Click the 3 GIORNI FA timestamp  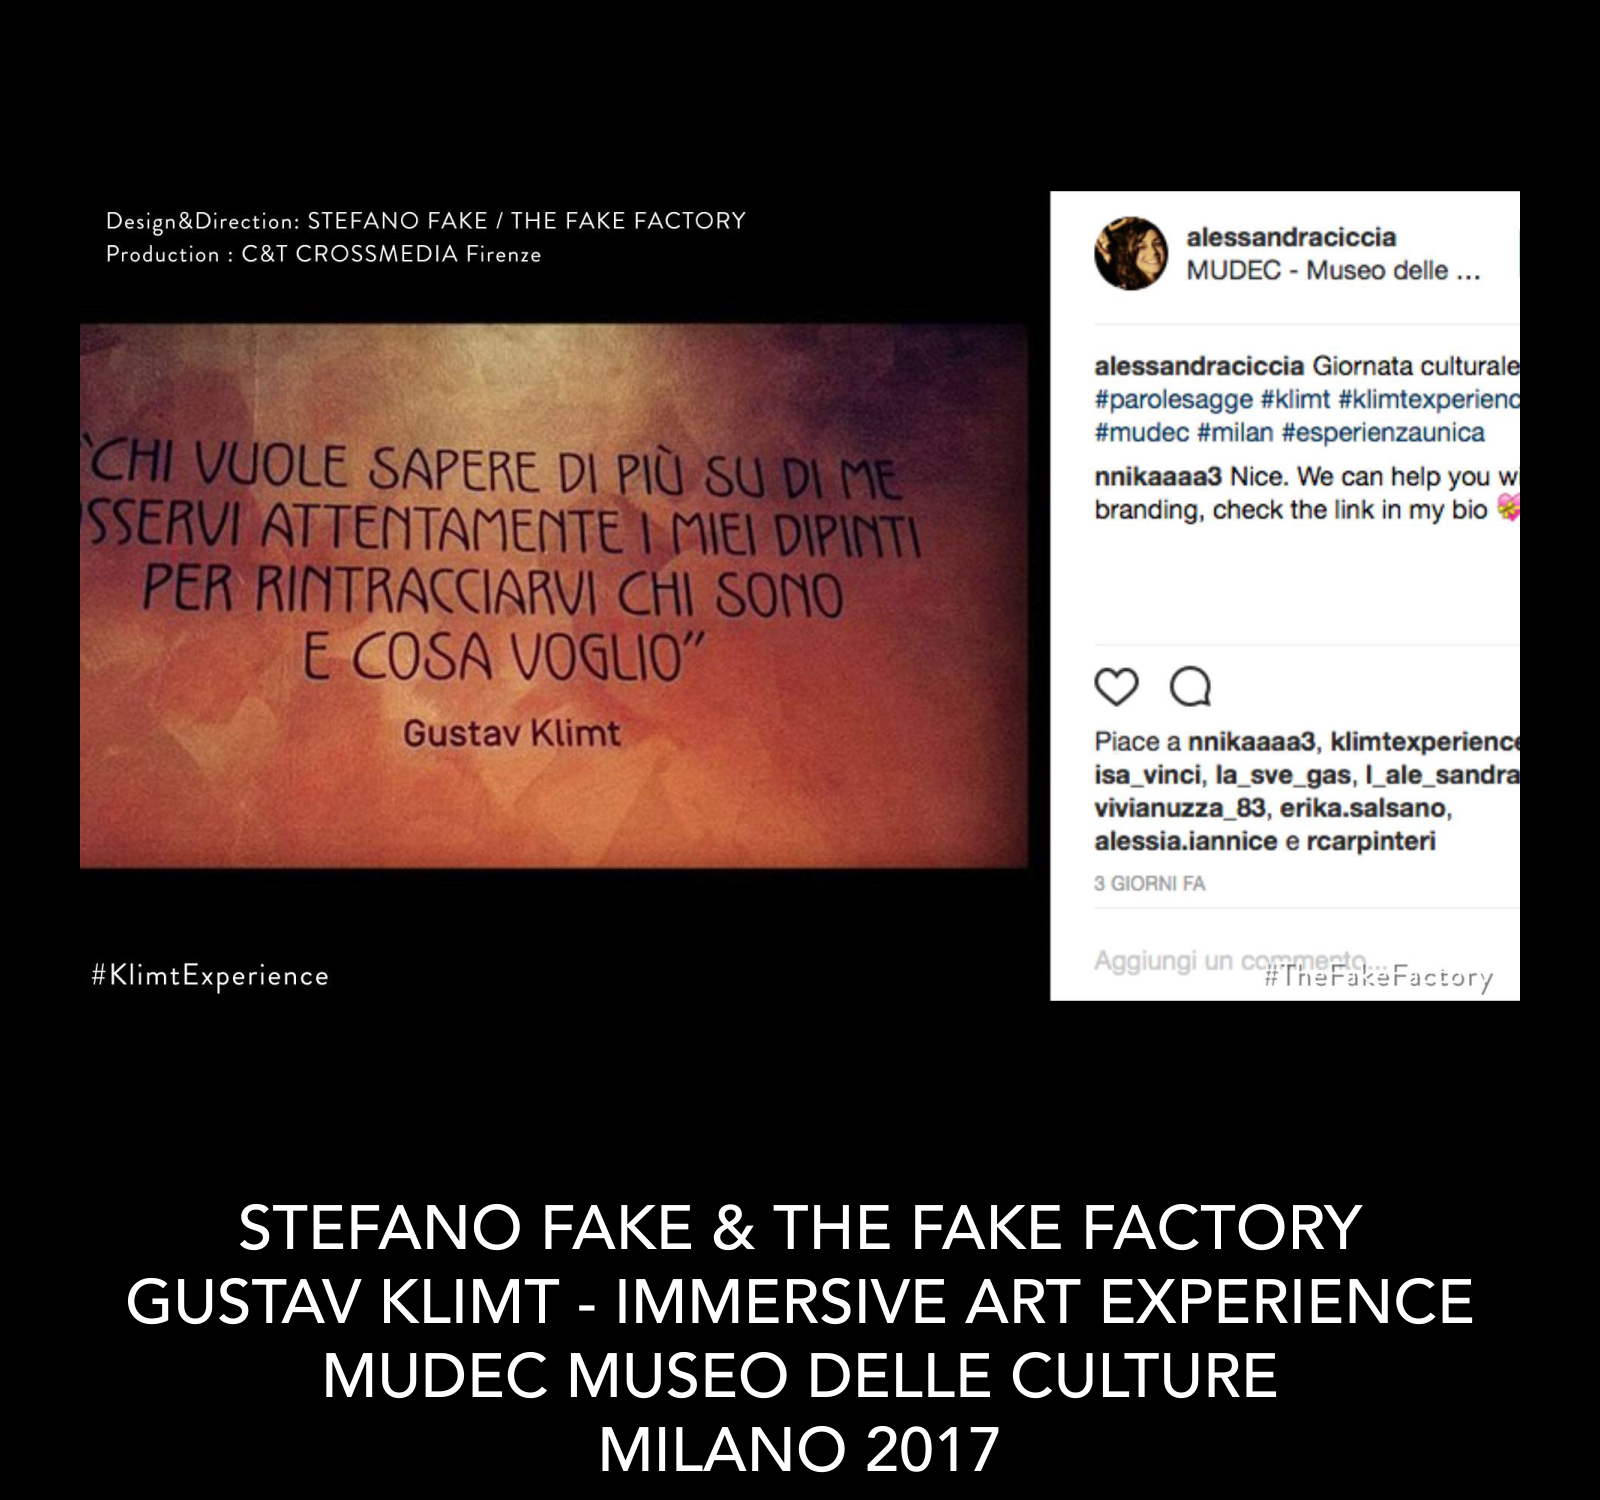click(x=1149, y=883)
